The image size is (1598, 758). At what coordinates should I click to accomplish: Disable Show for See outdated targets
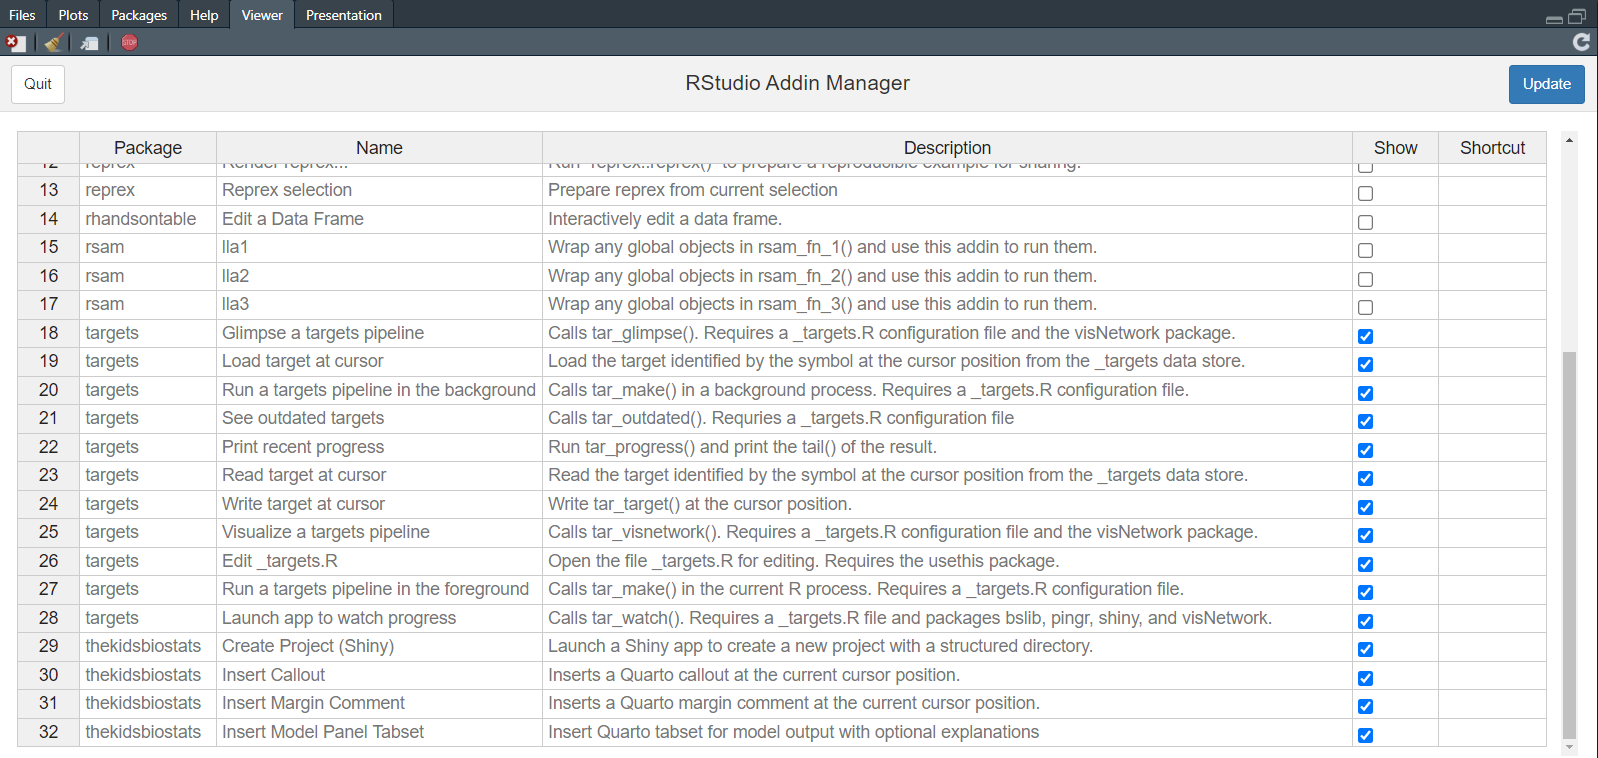[1365, 421]
